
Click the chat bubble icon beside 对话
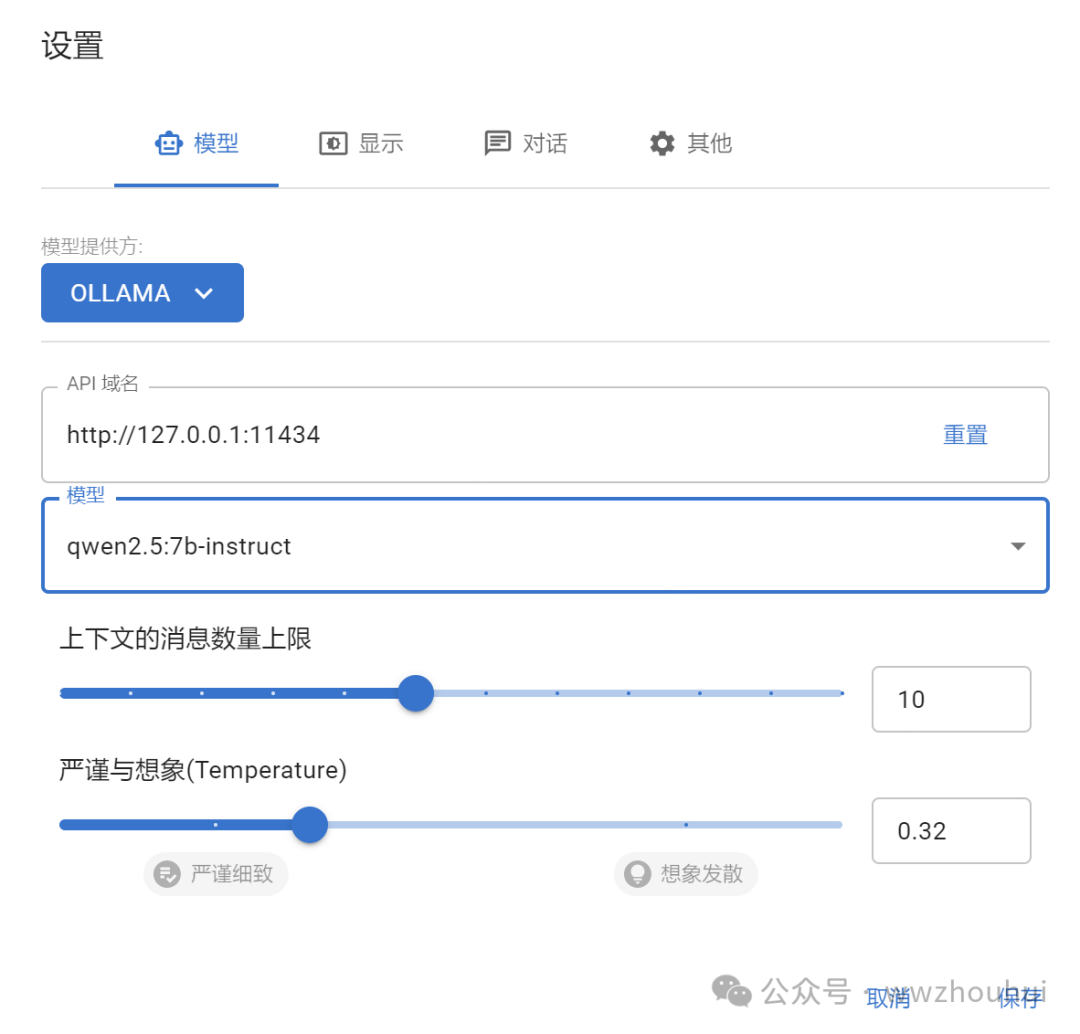[x=497, y=143]
